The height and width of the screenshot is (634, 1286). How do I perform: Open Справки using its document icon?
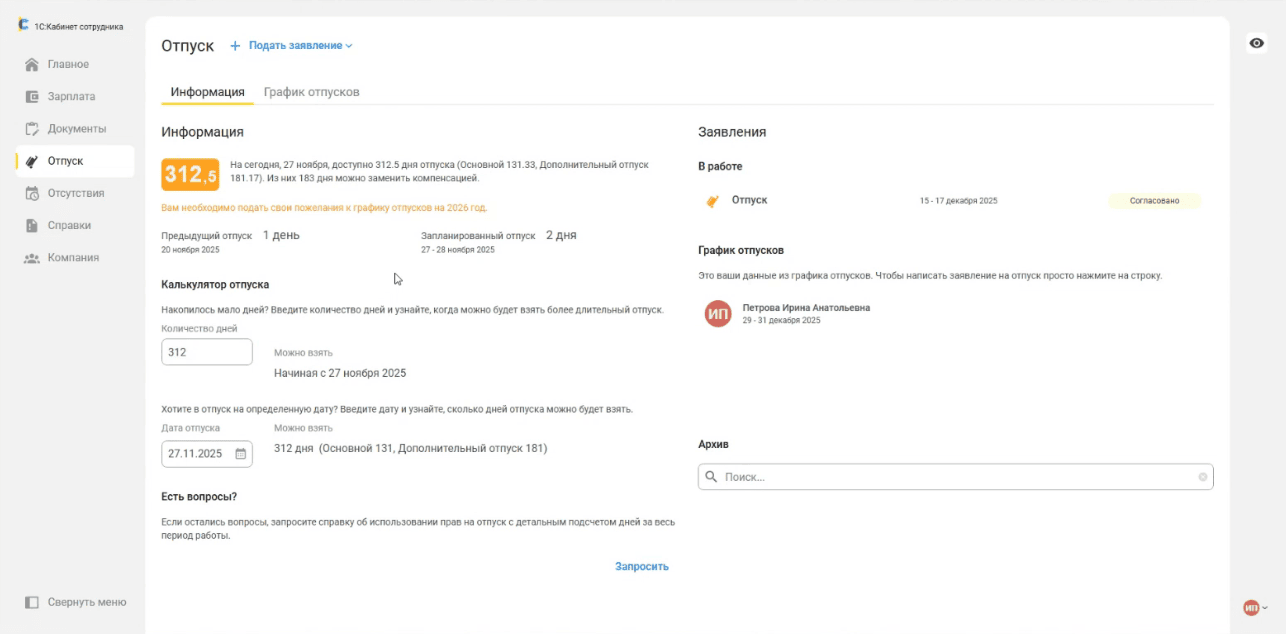coord(32,225)
